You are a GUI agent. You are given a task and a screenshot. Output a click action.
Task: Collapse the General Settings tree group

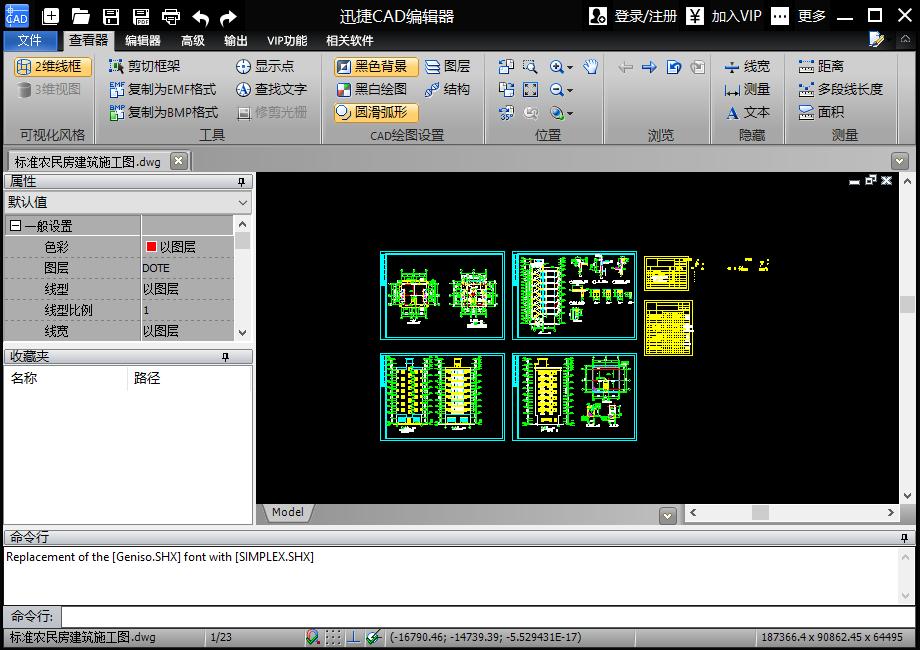(15, 226)
